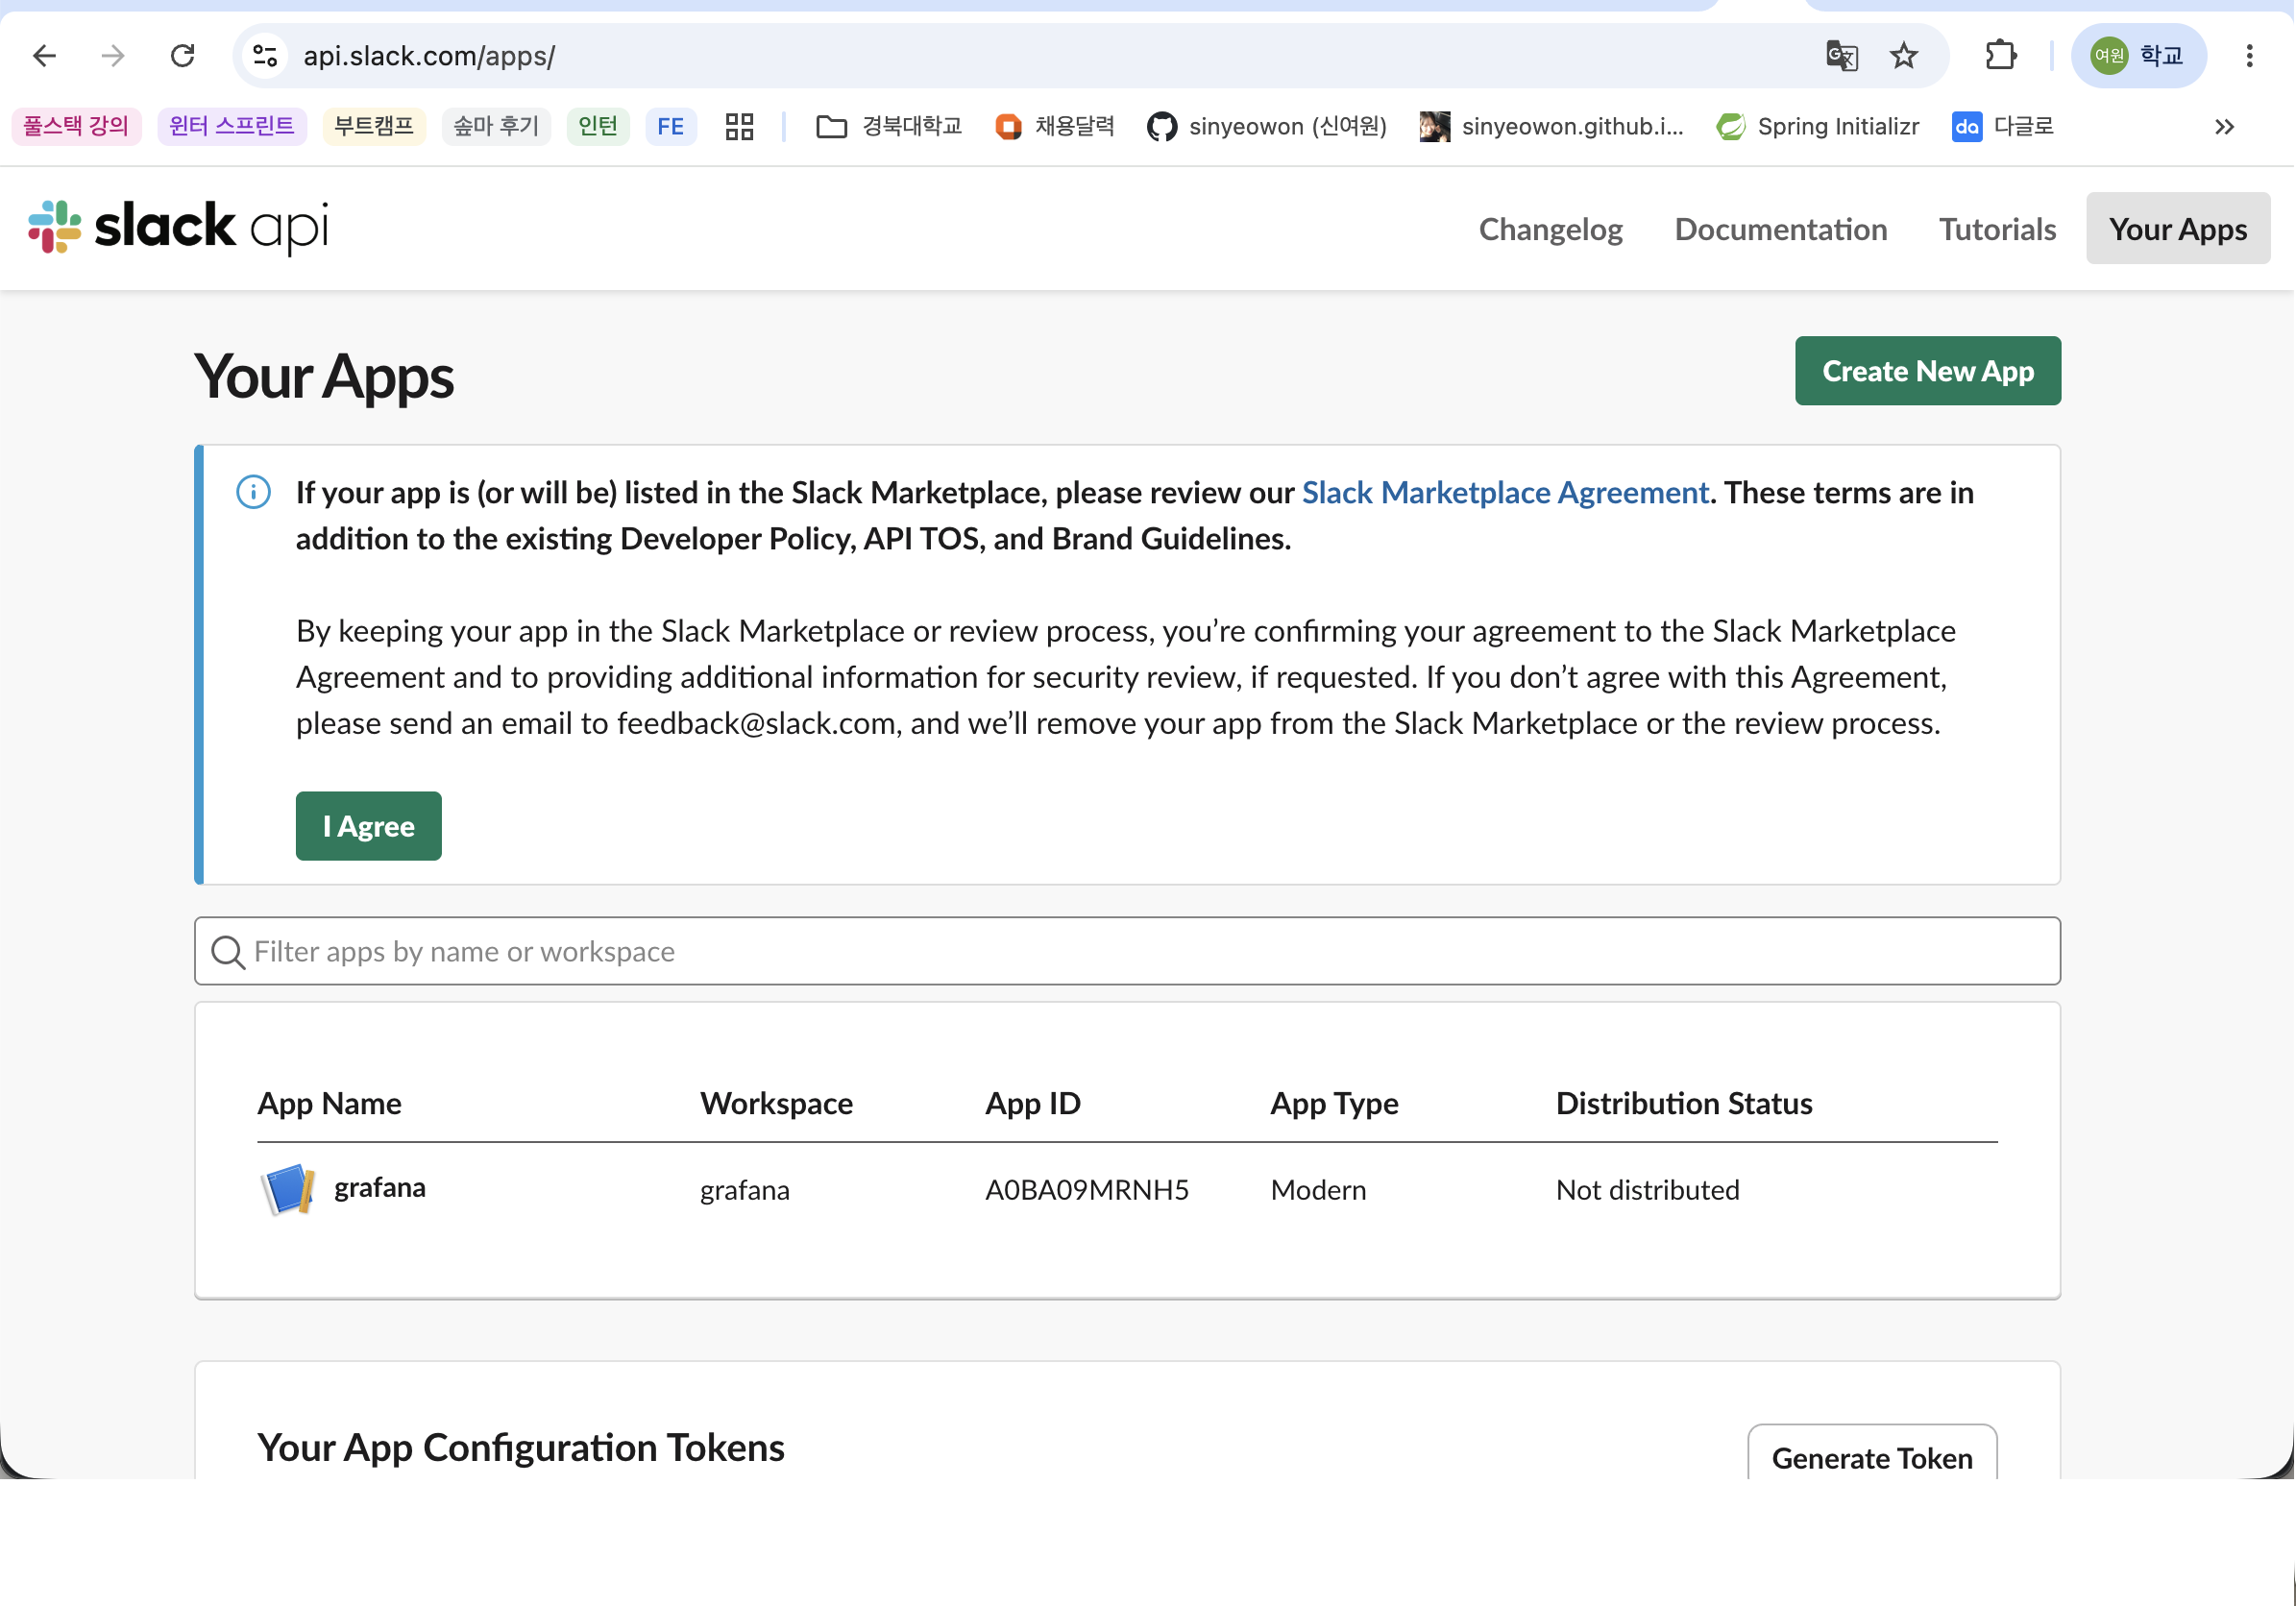Image resolution: width=2296 pixels, height=1606 pixels.
Task: Click the Your App Configuration Tokens heading
Action: tap(521, 1447)
